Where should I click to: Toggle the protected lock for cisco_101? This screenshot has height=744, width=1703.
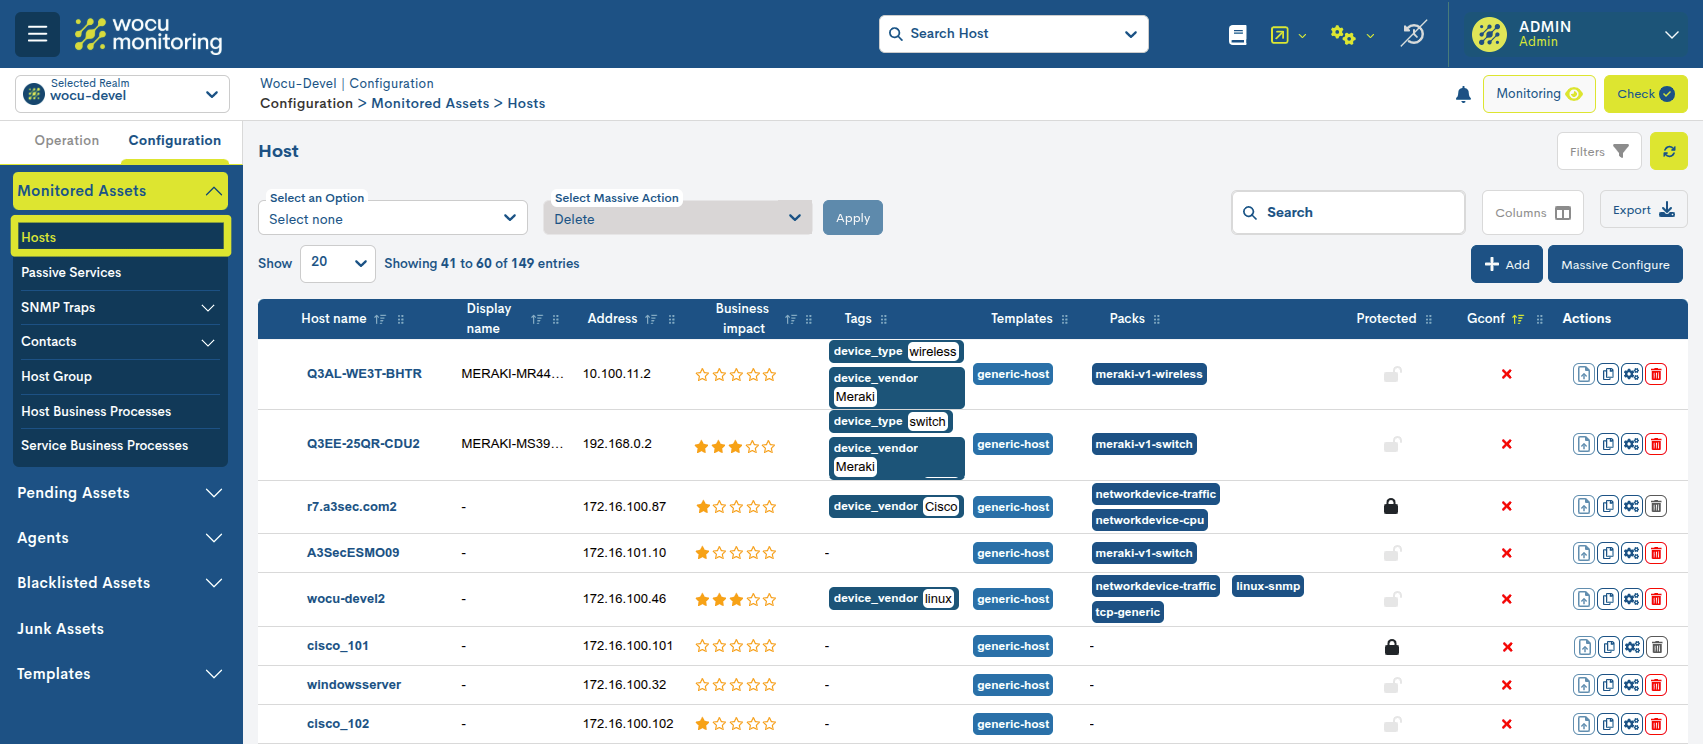coord(1391,647)
